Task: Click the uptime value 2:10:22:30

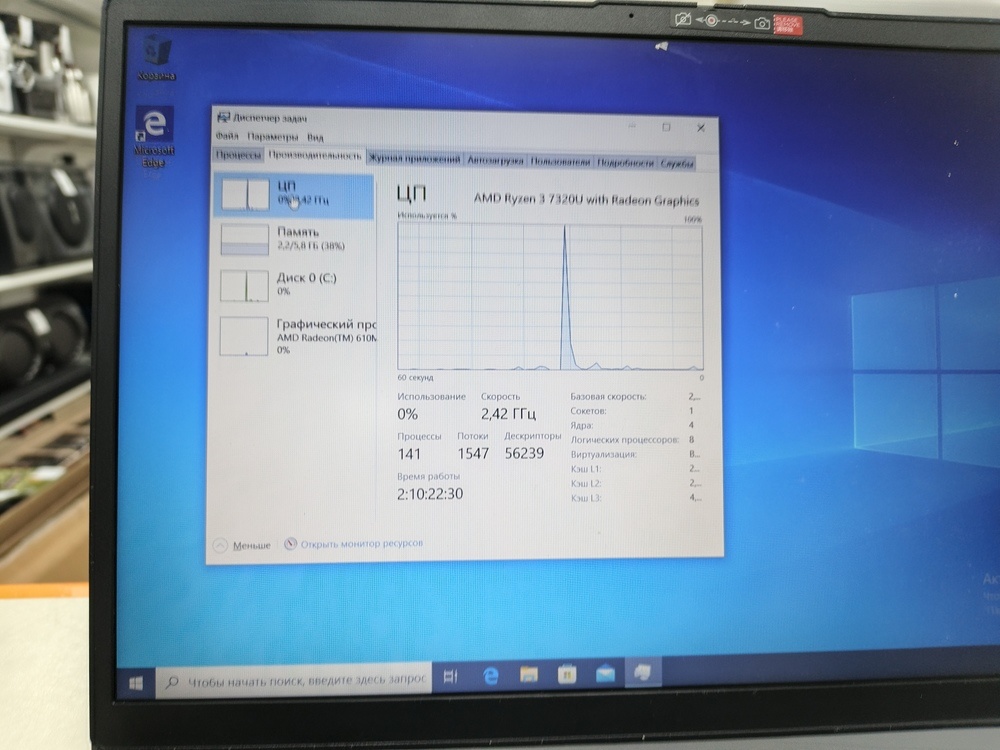Action: click(430, 494)
